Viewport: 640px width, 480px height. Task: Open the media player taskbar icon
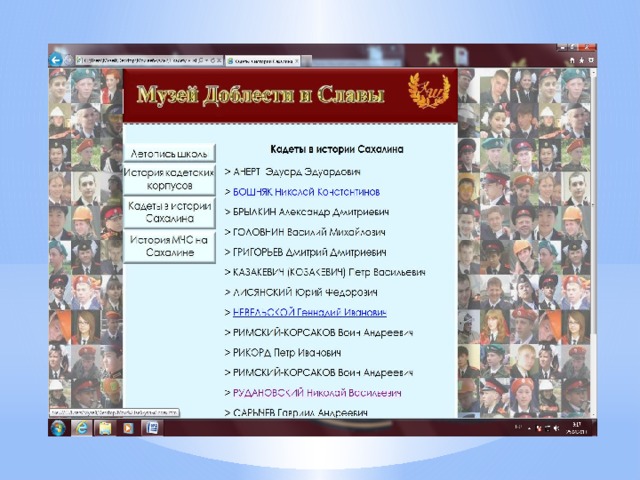coord(127,428)
